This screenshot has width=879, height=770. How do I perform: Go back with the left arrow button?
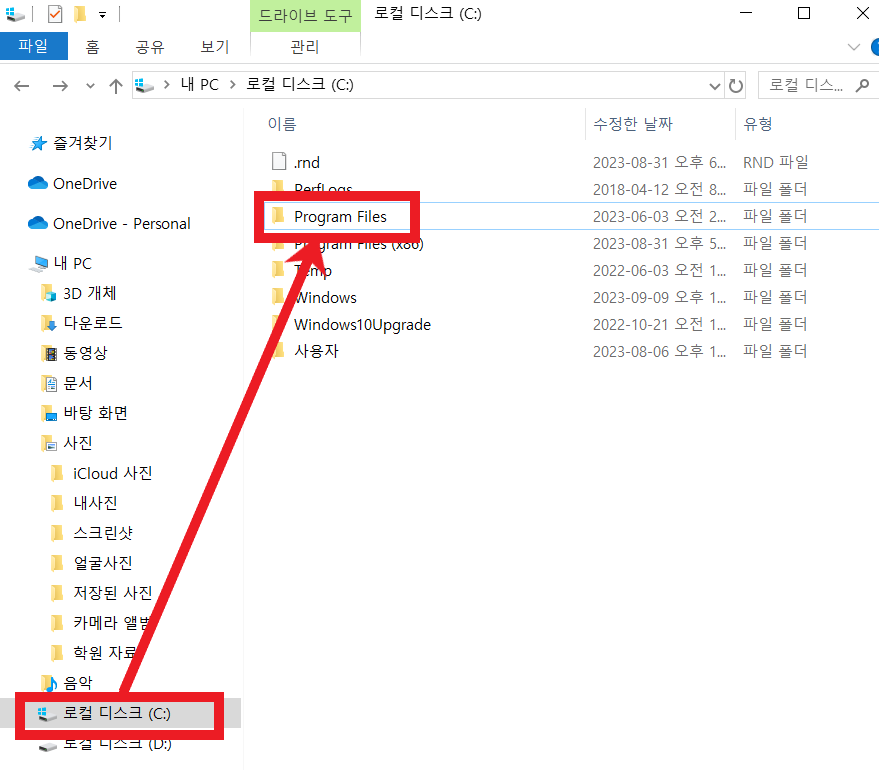[22, 86]
